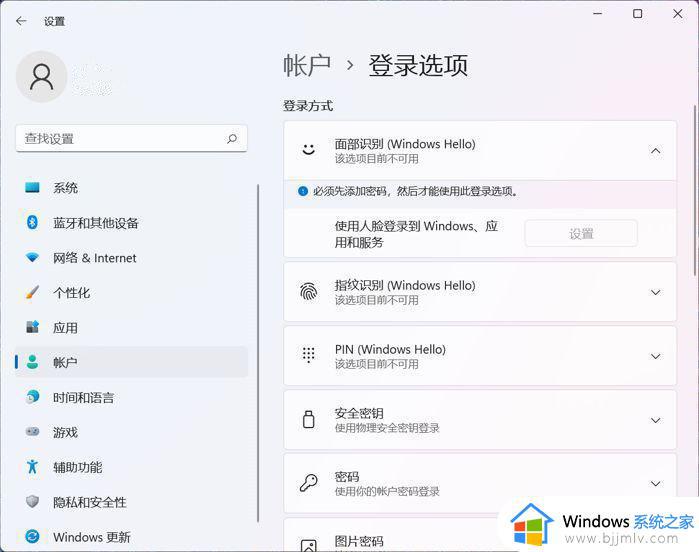The width and height of the screenshot is (699, 552).
Task: Click the 设置 button for face login
Action: point(581,233)
